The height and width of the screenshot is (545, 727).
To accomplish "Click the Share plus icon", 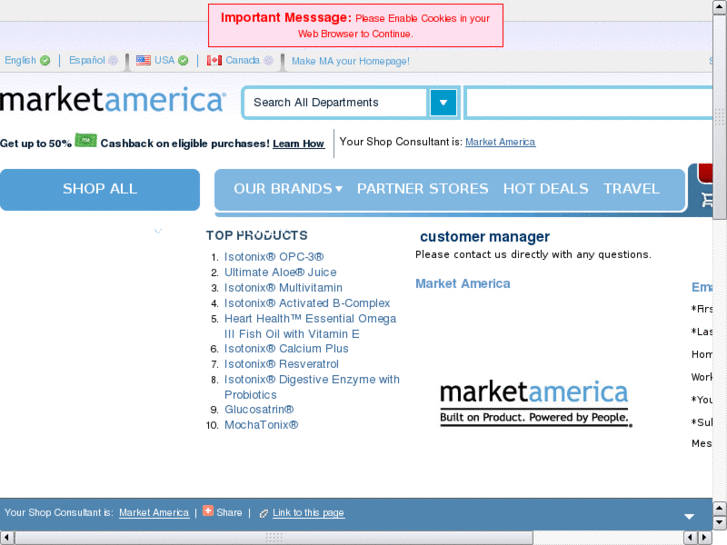I will 208,511.
